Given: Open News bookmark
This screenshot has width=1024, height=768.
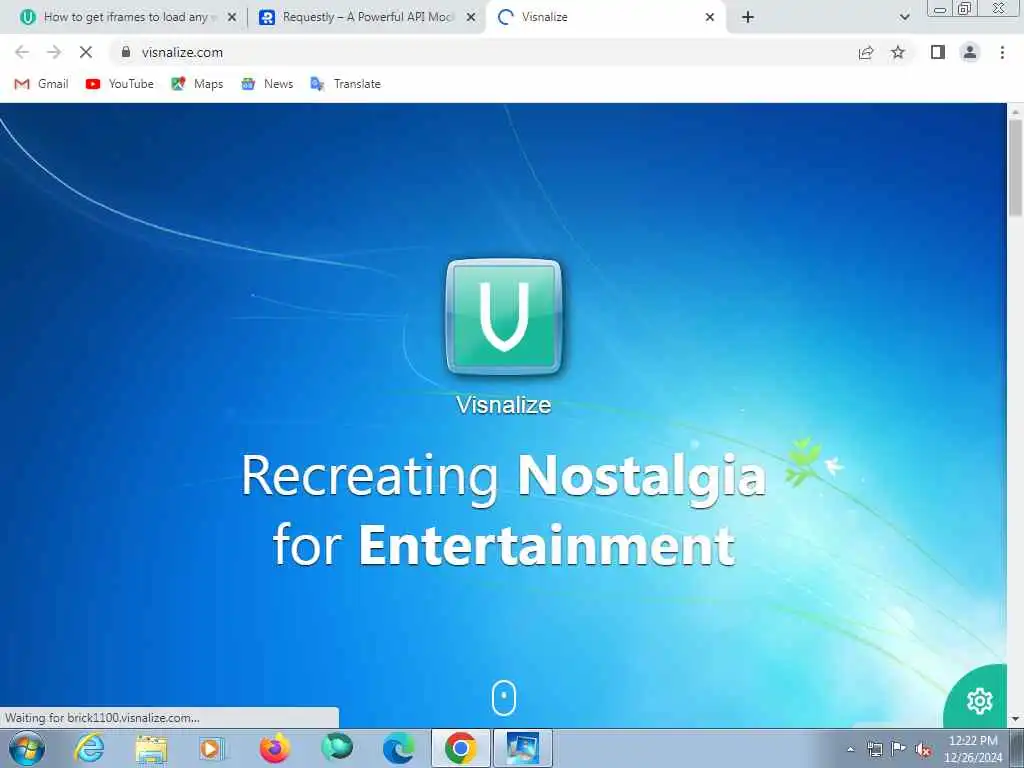Looking at the screenshot, I should point(267,84).
